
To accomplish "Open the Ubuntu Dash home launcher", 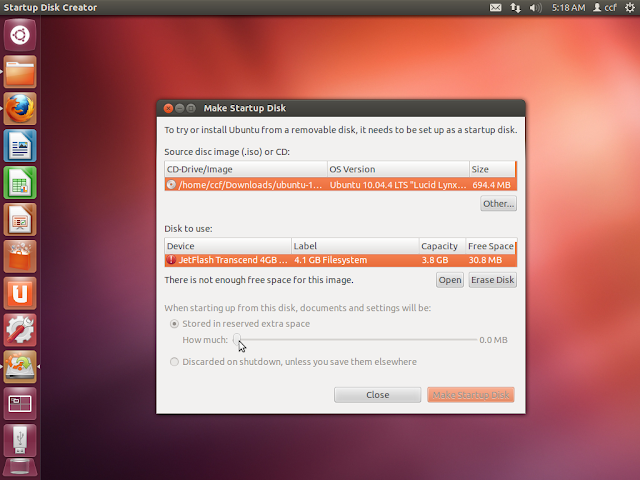I will click(20, 35).
